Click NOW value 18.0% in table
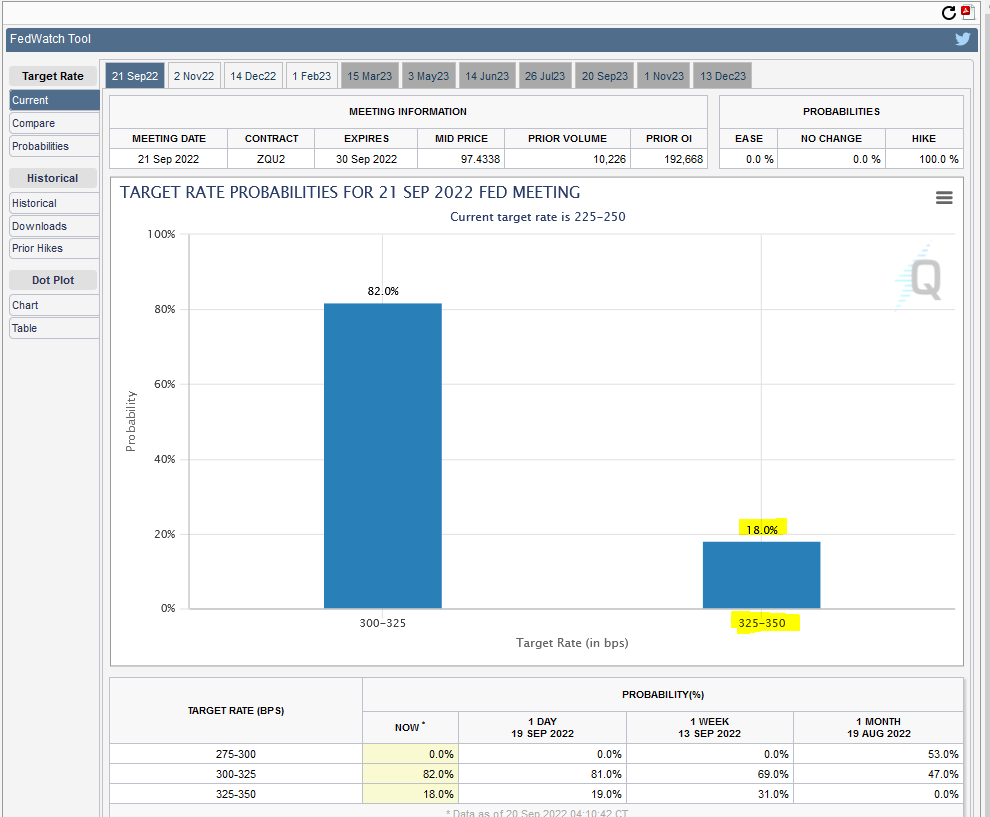The image size is (990, 817). (x=438, y=794)
